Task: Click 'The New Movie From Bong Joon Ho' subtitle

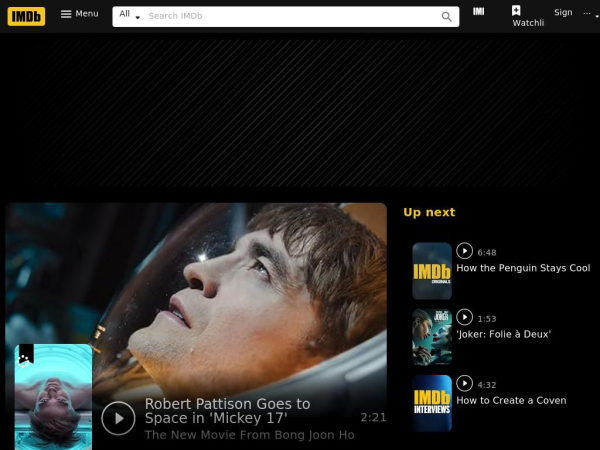Action: (x=249, y=435)
